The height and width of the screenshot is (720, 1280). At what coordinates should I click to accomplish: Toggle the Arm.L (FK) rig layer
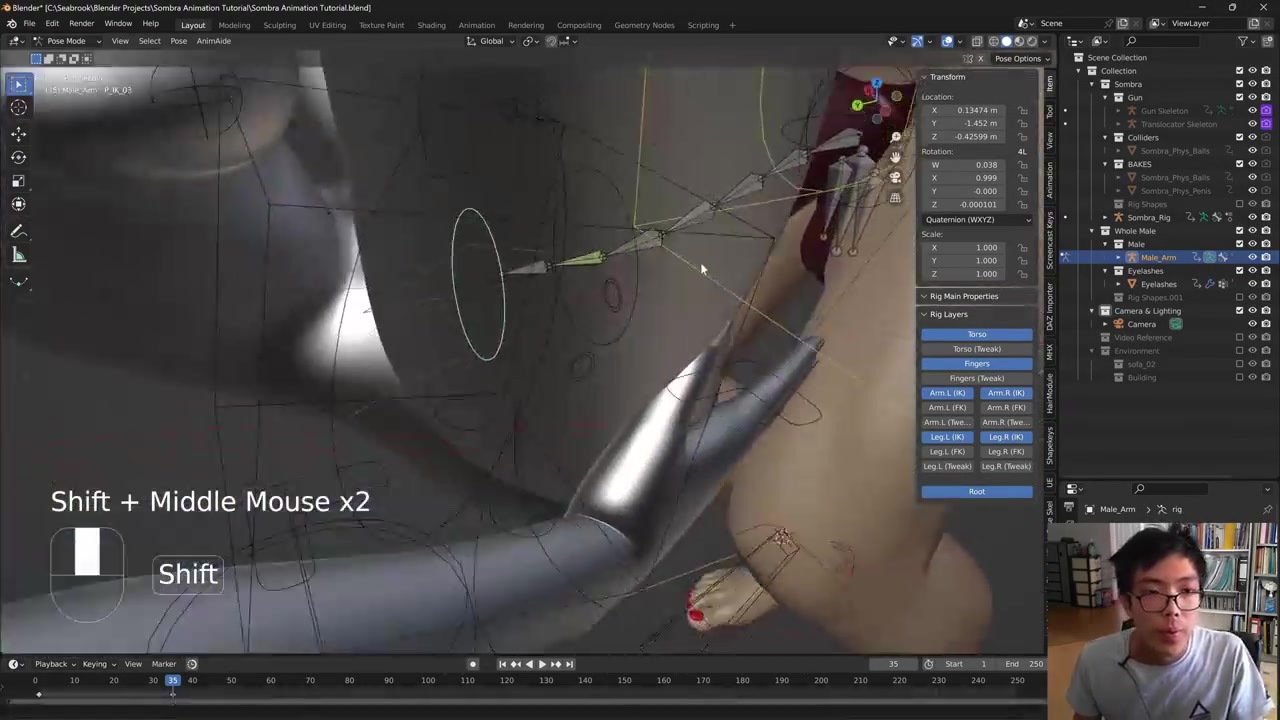click(947, 407)
